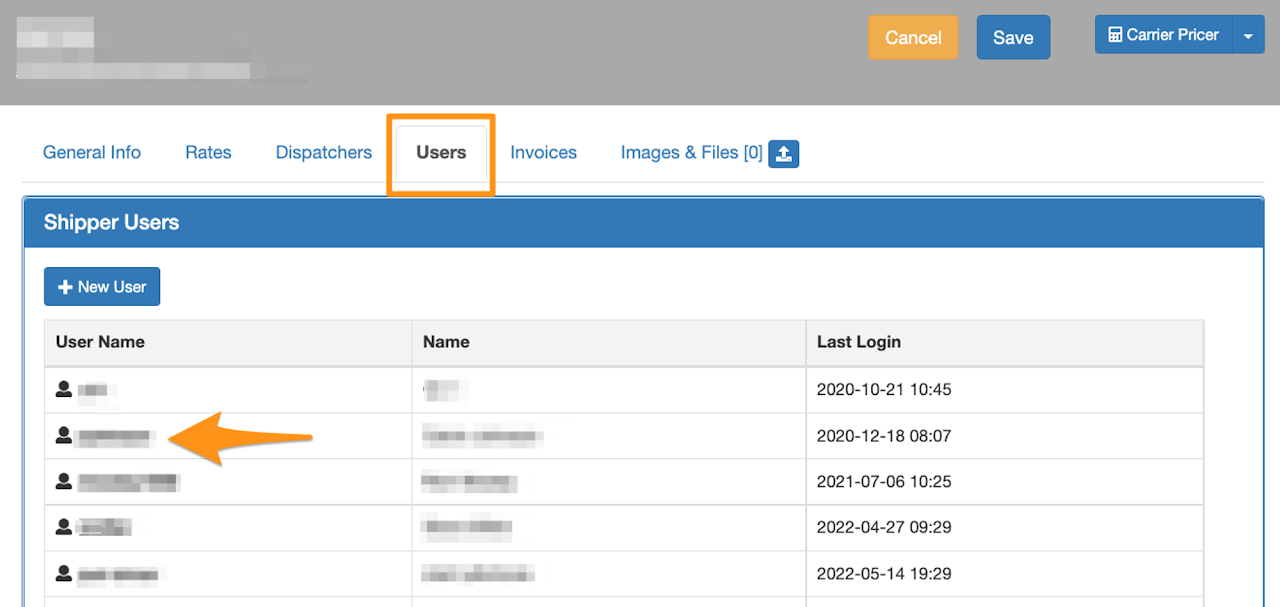Screen dimensions: 1280x607
Task: Select the Users tab
Action: (x=441, y=153)
